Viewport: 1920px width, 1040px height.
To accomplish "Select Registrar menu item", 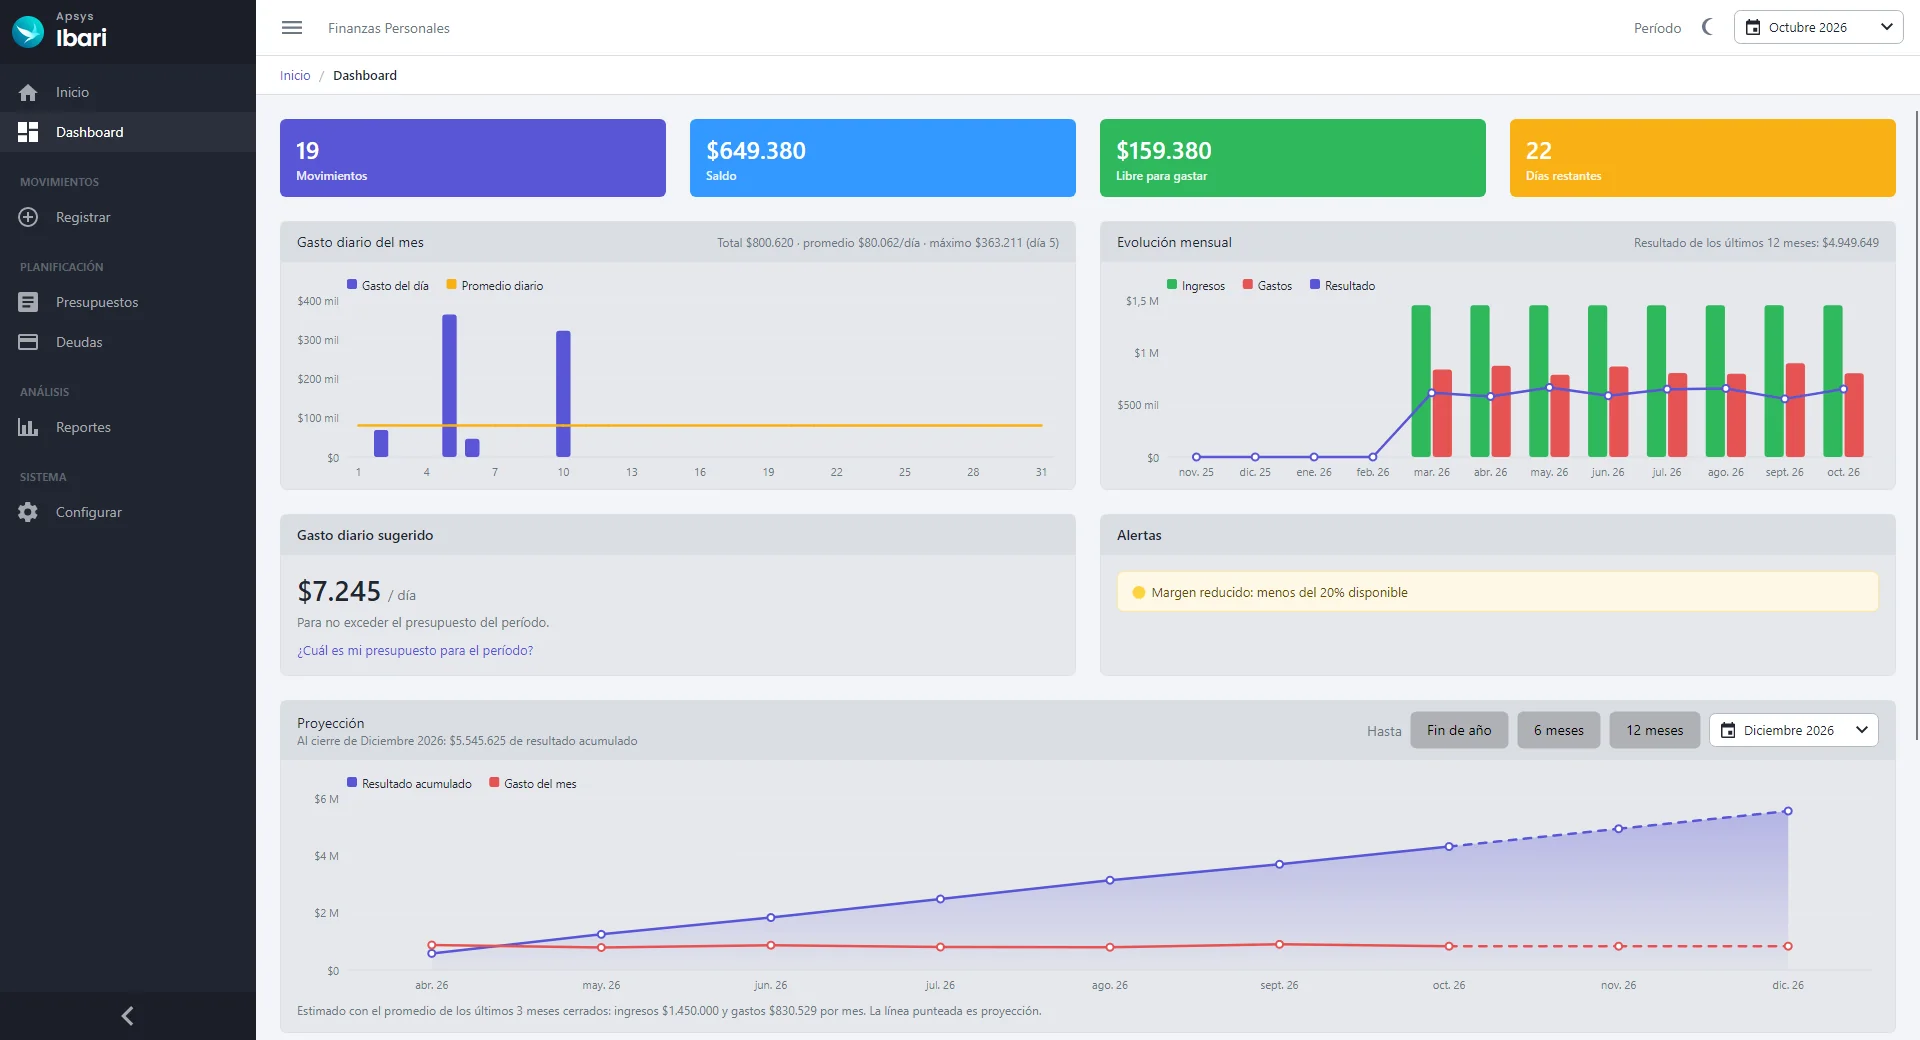I will tap(128, 217).
